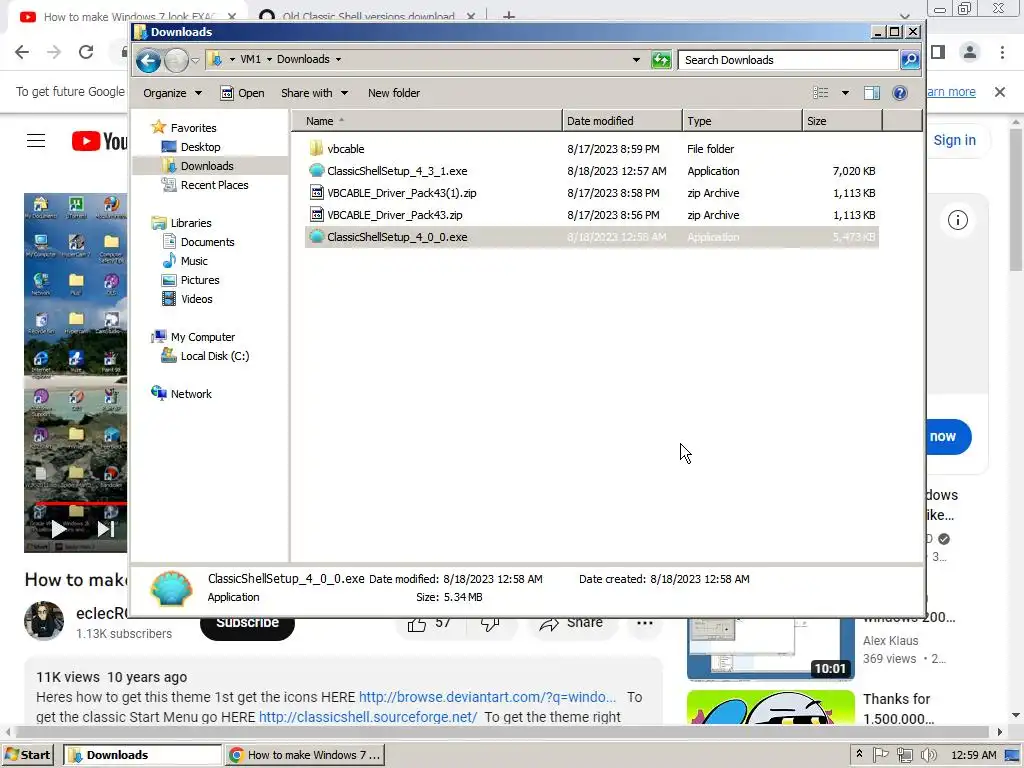
Task: Expand the view options dropdown arrow
Action: (x=845, y=93)
